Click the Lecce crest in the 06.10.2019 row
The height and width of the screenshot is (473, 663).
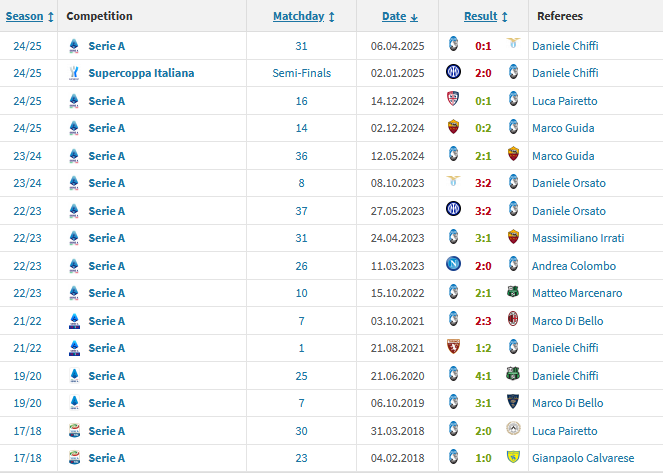[x=513, y=403]
